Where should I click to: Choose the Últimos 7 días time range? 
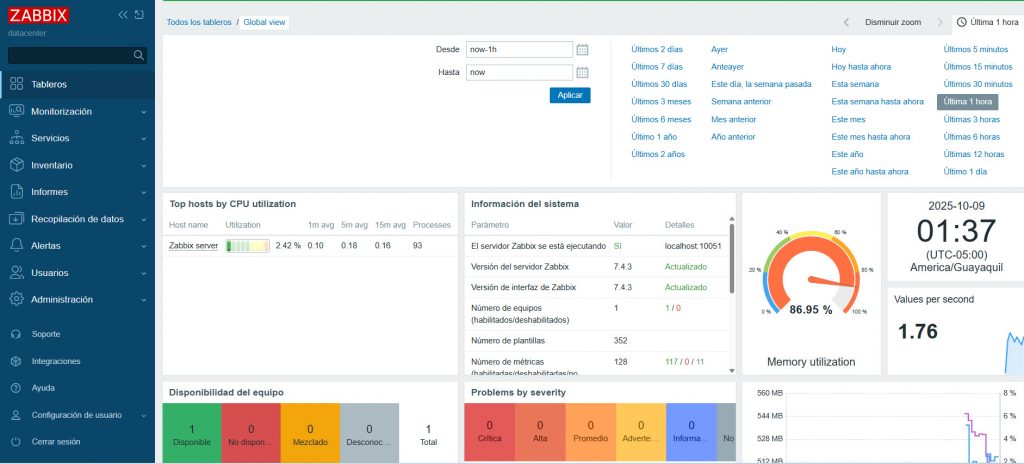(x=656, y=66)
